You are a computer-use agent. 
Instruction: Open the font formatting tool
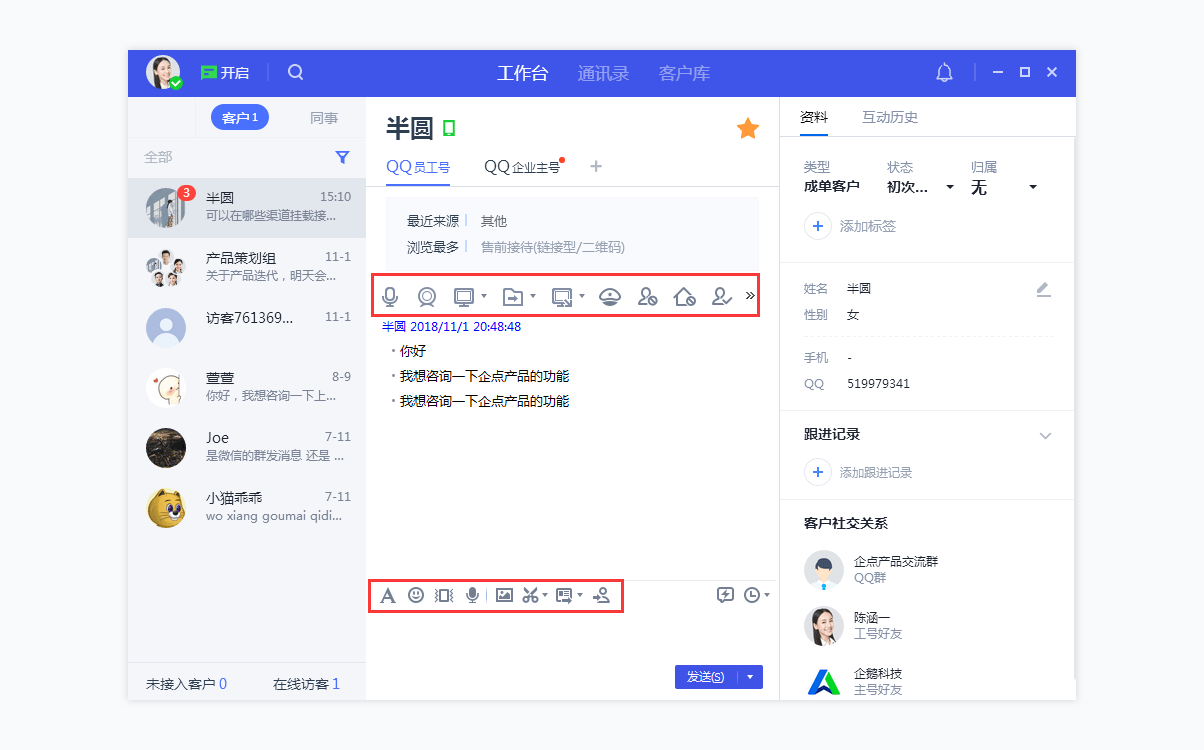click(x=388, y=594)
